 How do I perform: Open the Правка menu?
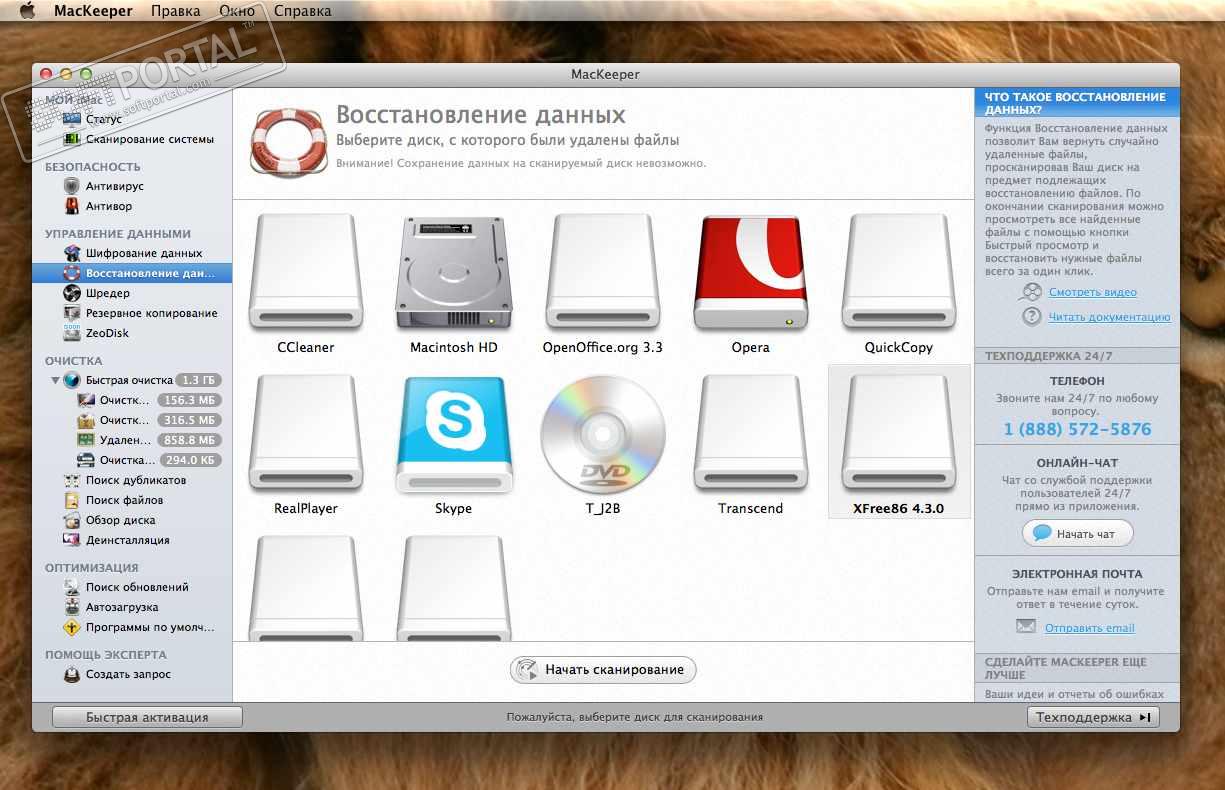(x=176, y=11)
